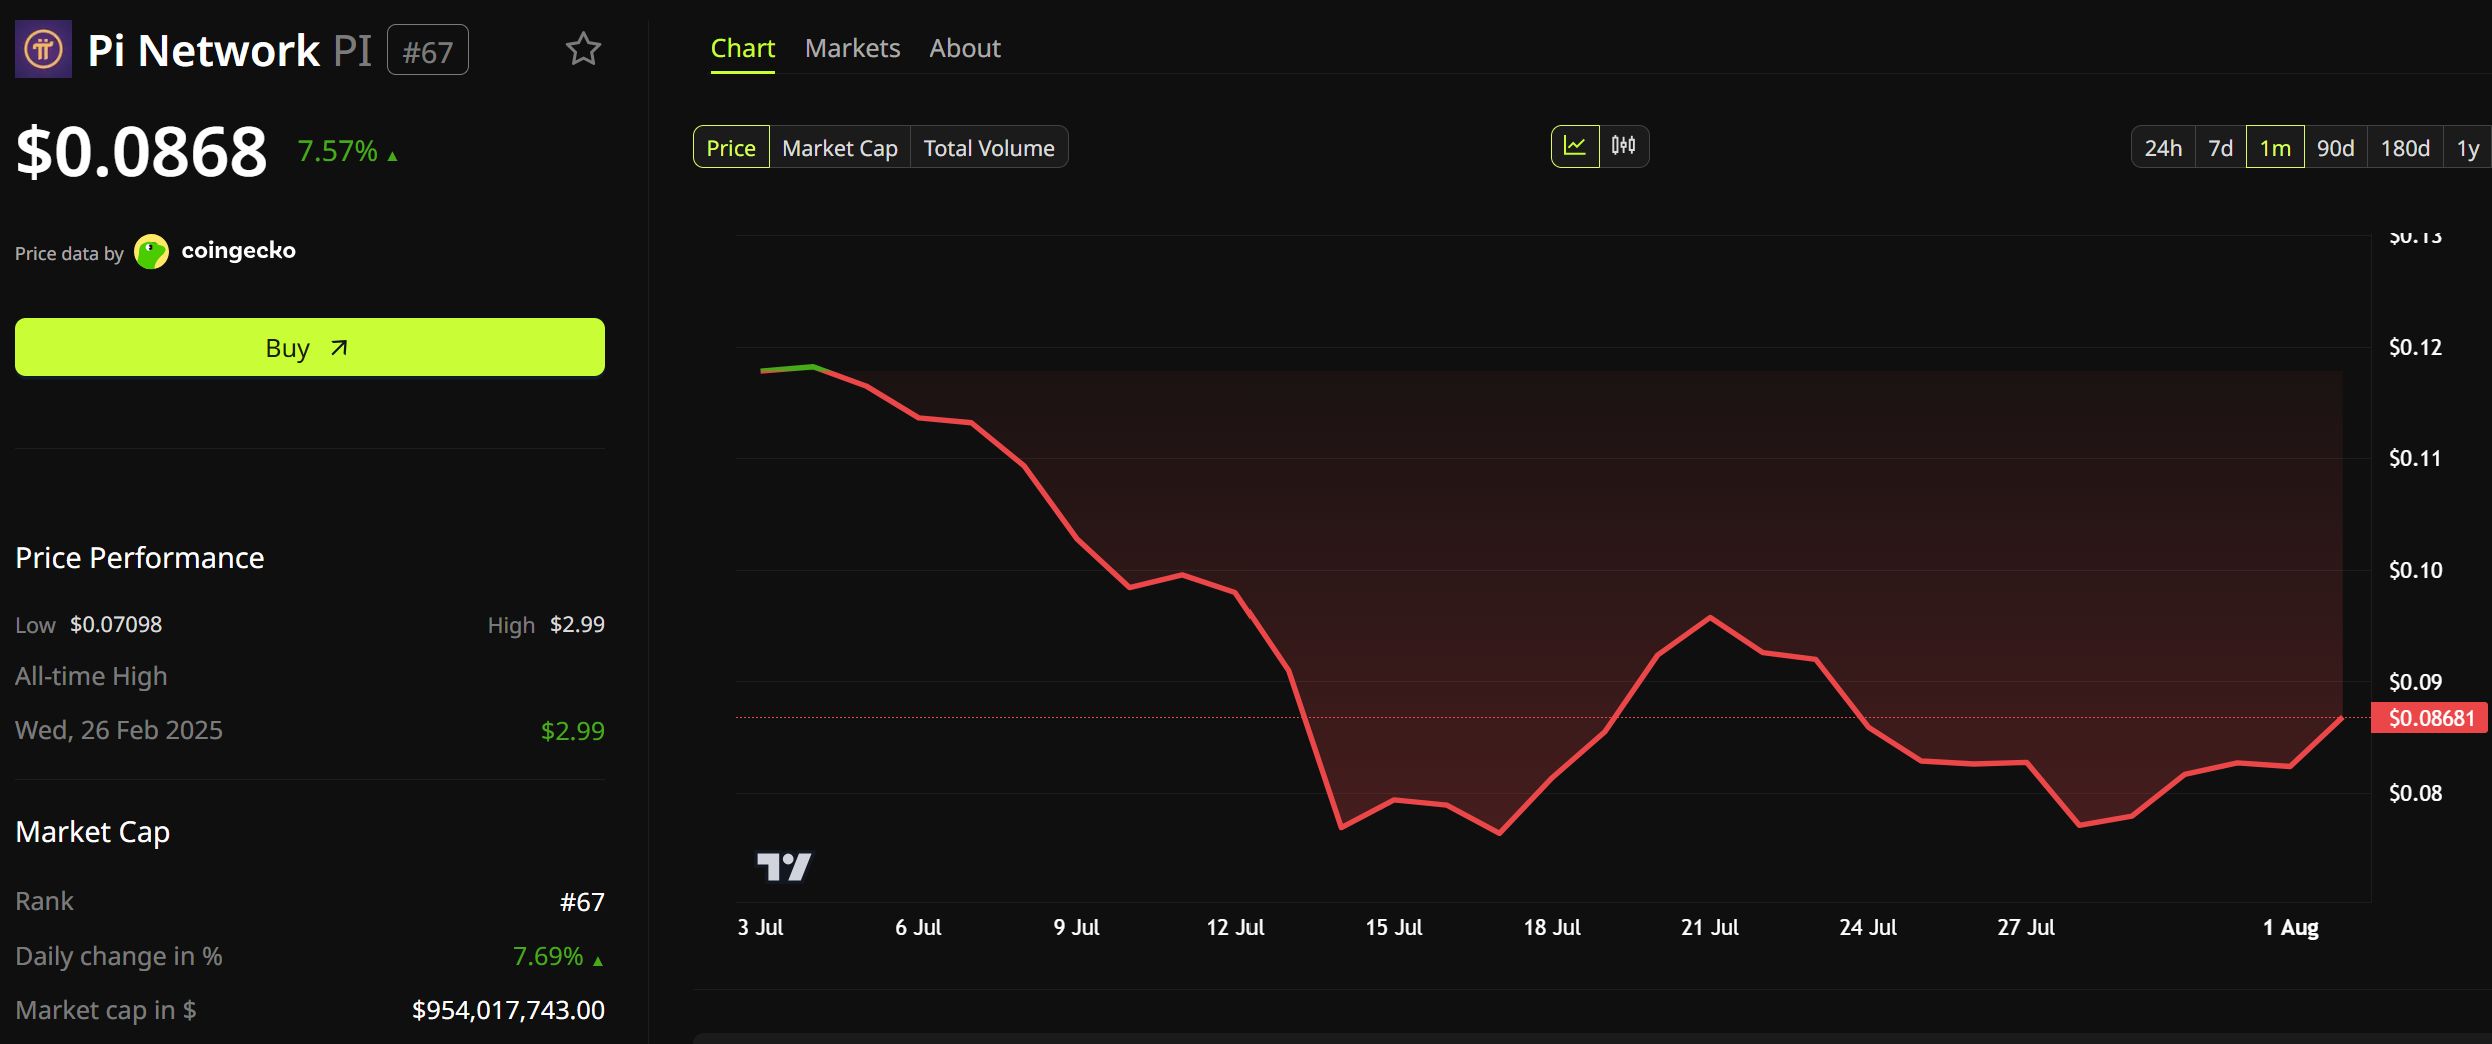Click the 9 Jul date on x-axis
The image size is (2492, 1044).
[1076, 927]
